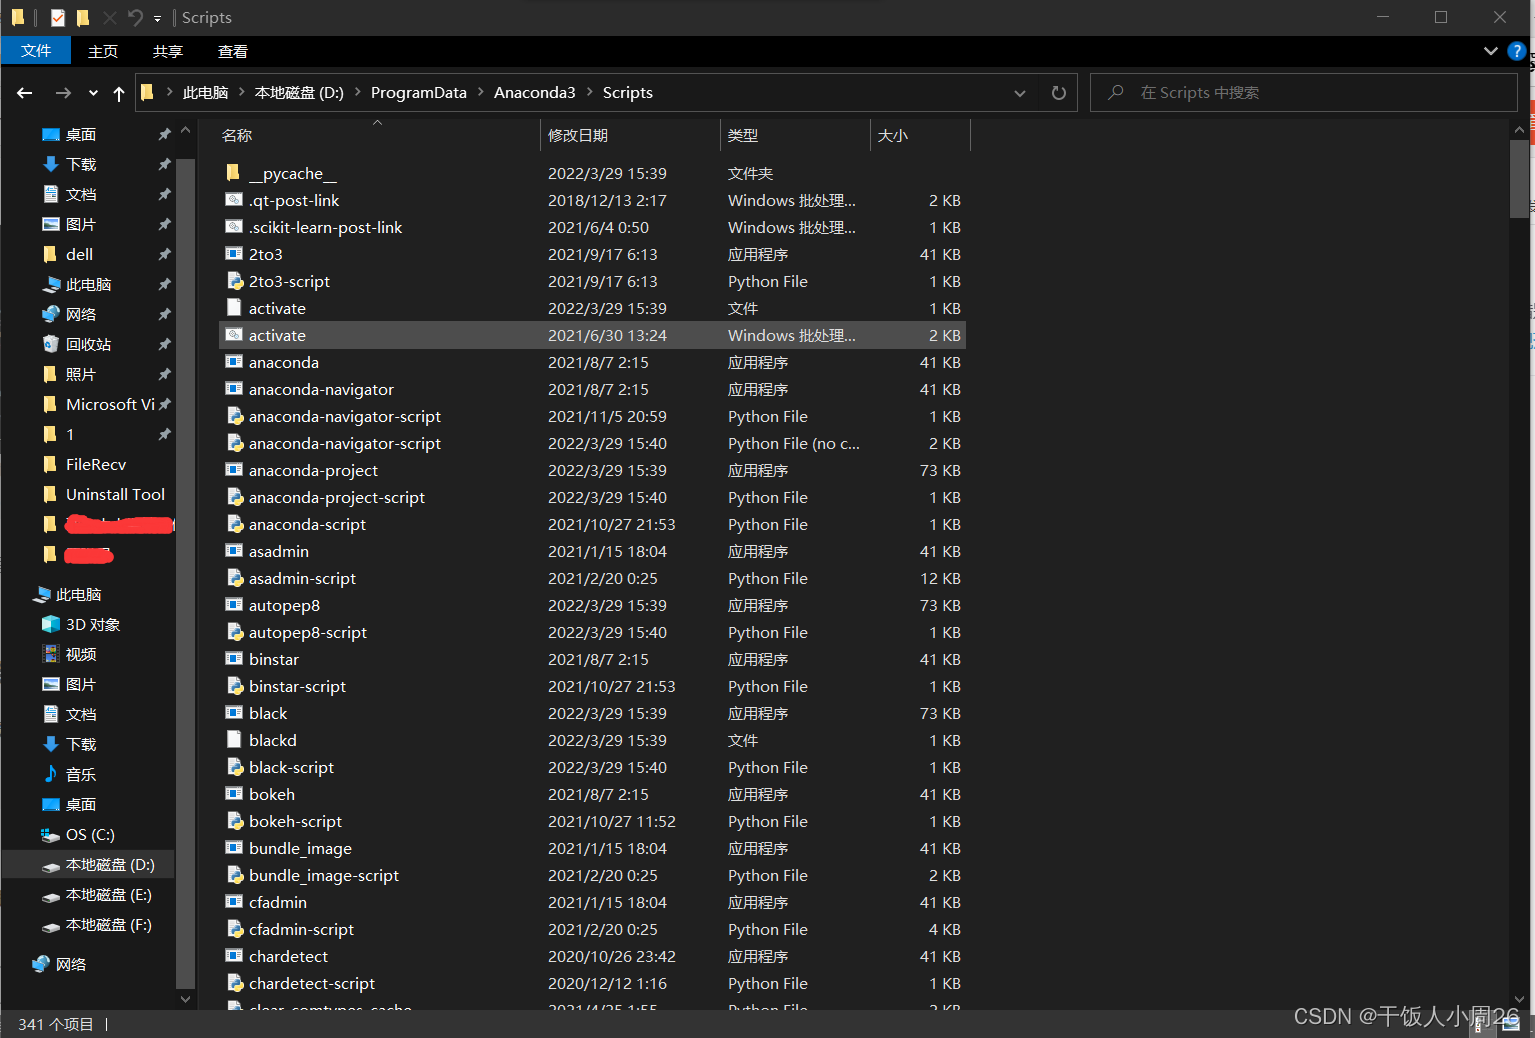This screenshot has width=1535, height=1038.
Task: Click the file list vertical scrollbar thumb
Action: pos(1519,178)
